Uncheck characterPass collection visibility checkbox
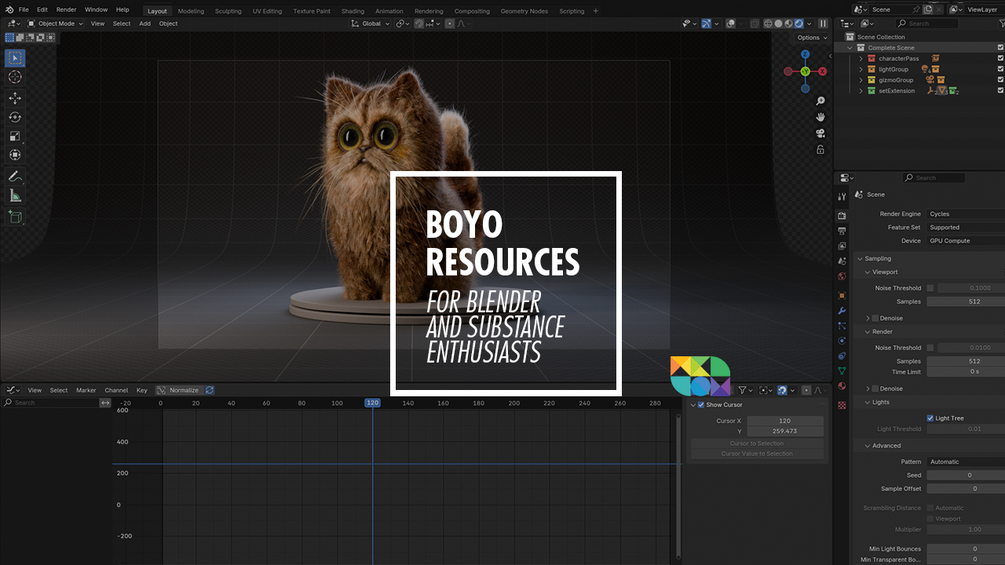 [x=1000, y=59]
